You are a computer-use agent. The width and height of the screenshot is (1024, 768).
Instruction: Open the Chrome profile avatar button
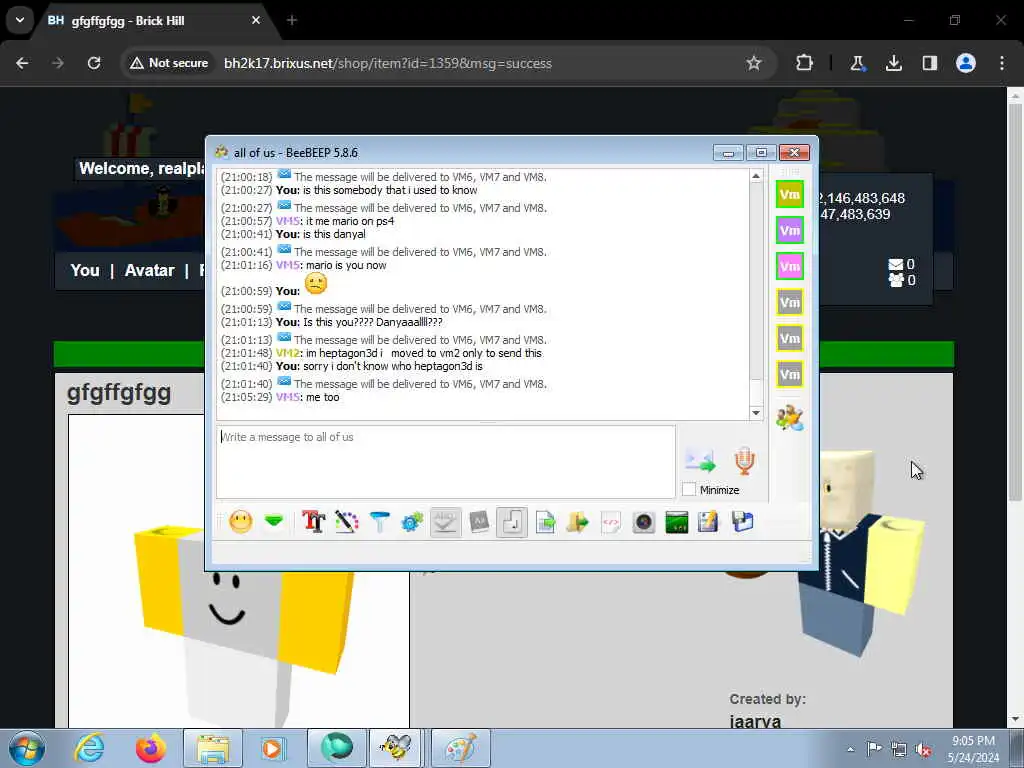click(x=966, y=63)
